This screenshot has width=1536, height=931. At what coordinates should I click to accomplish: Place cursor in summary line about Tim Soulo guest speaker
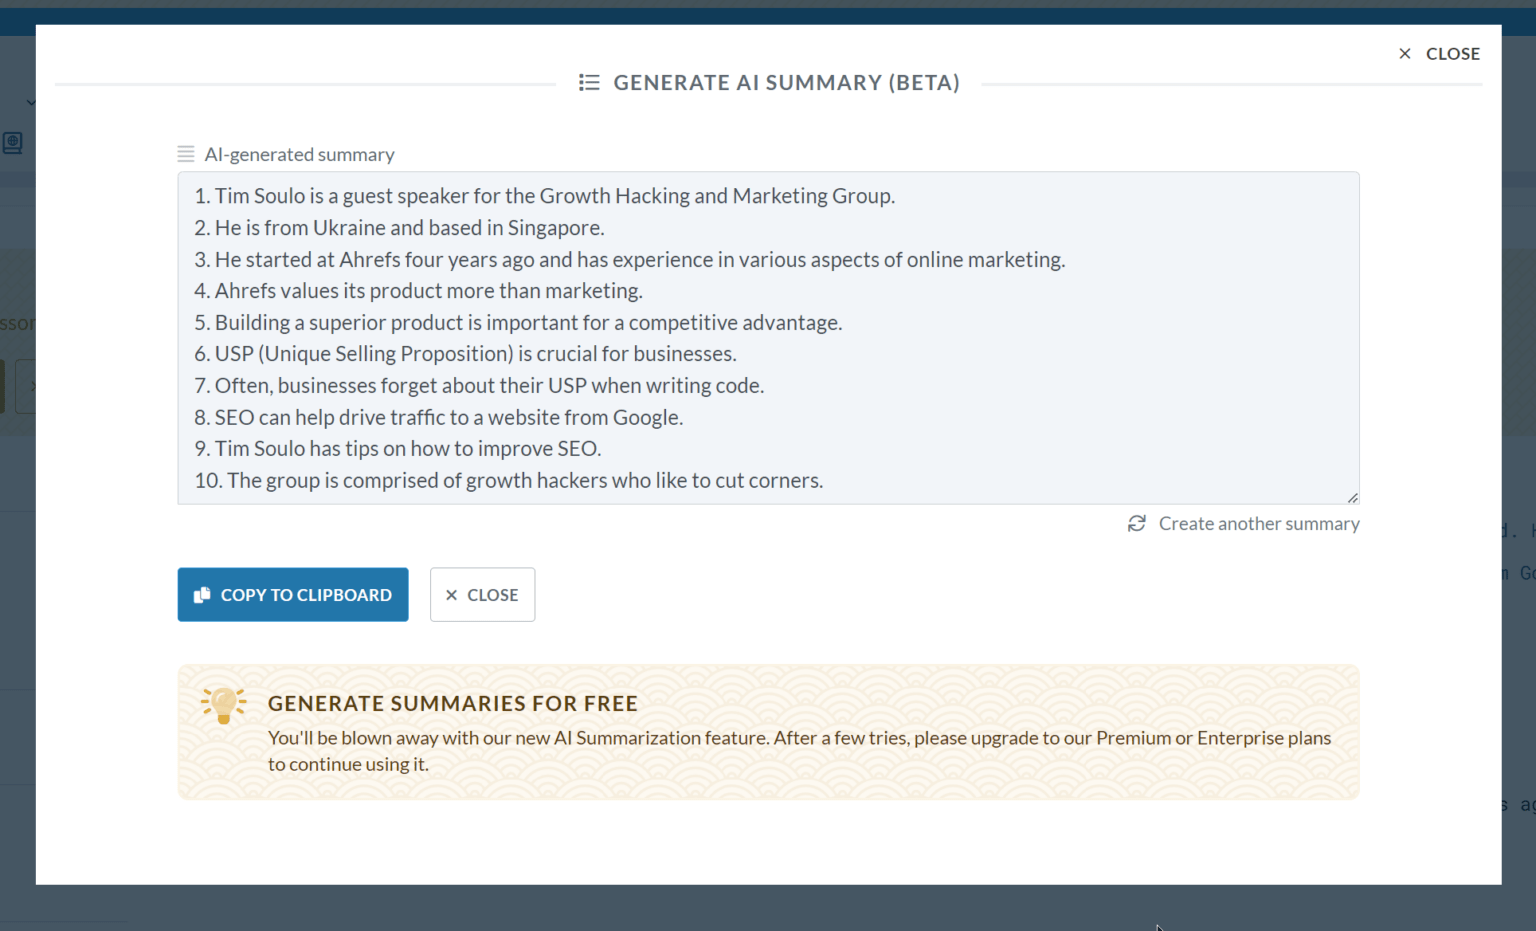[x=554, y=196]
